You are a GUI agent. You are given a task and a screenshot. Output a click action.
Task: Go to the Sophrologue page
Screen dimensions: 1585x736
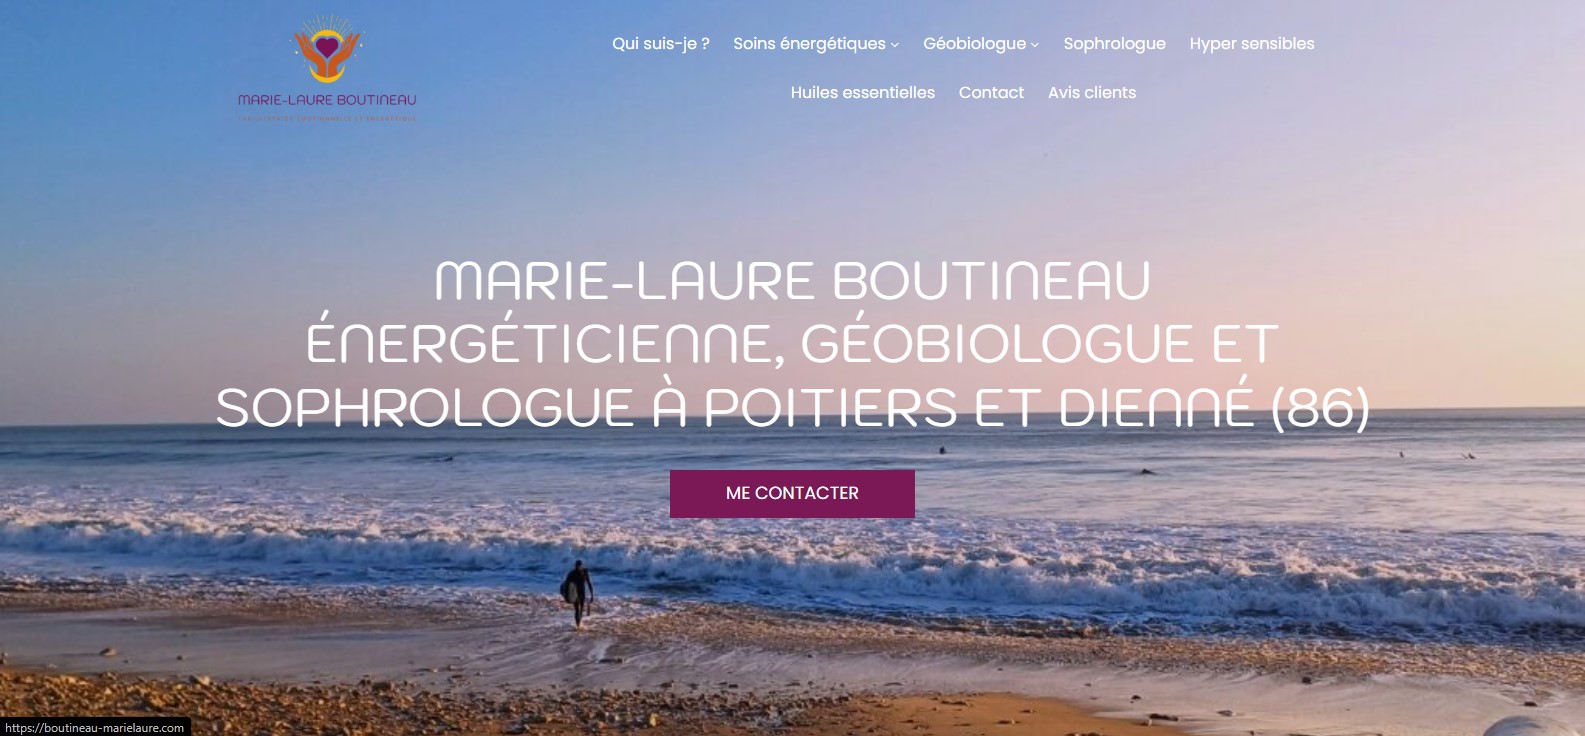(1114, 44)
